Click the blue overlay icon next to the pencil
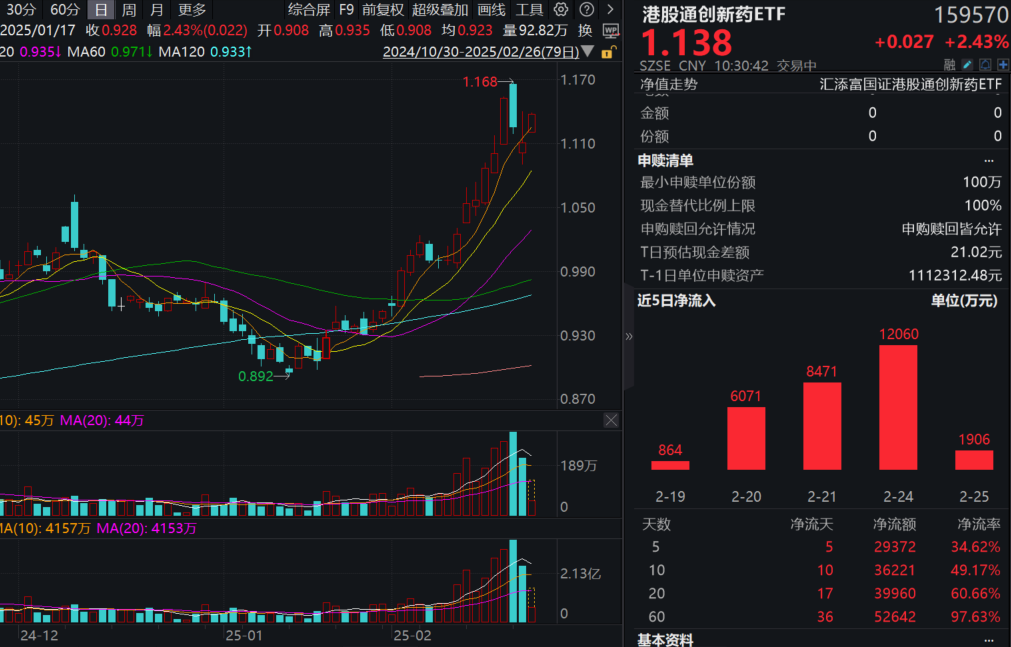 point(983,62)
